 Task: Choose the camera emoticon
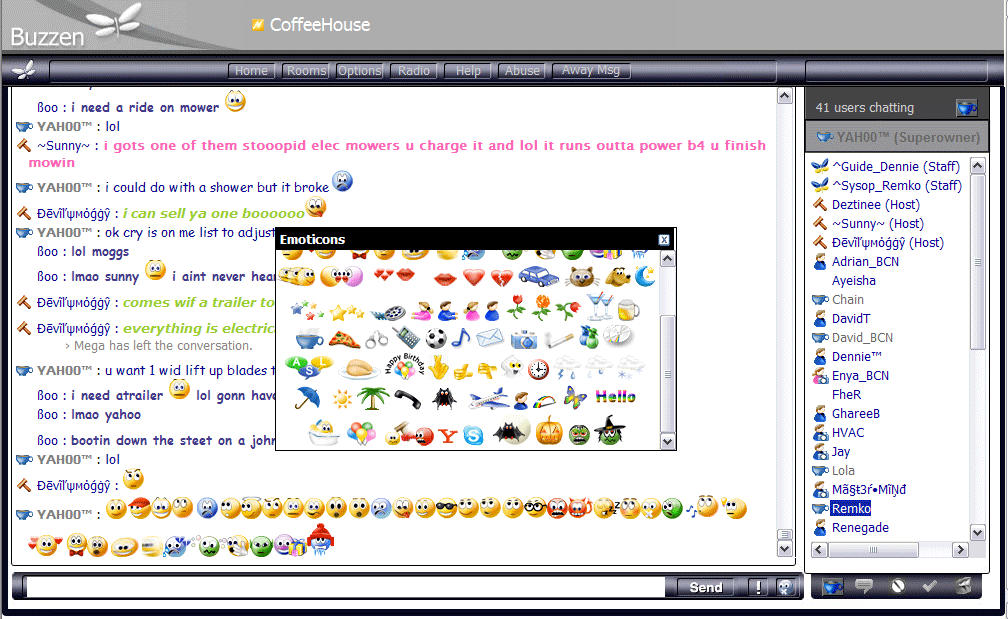pyautogui.click(x=524, y=339)
